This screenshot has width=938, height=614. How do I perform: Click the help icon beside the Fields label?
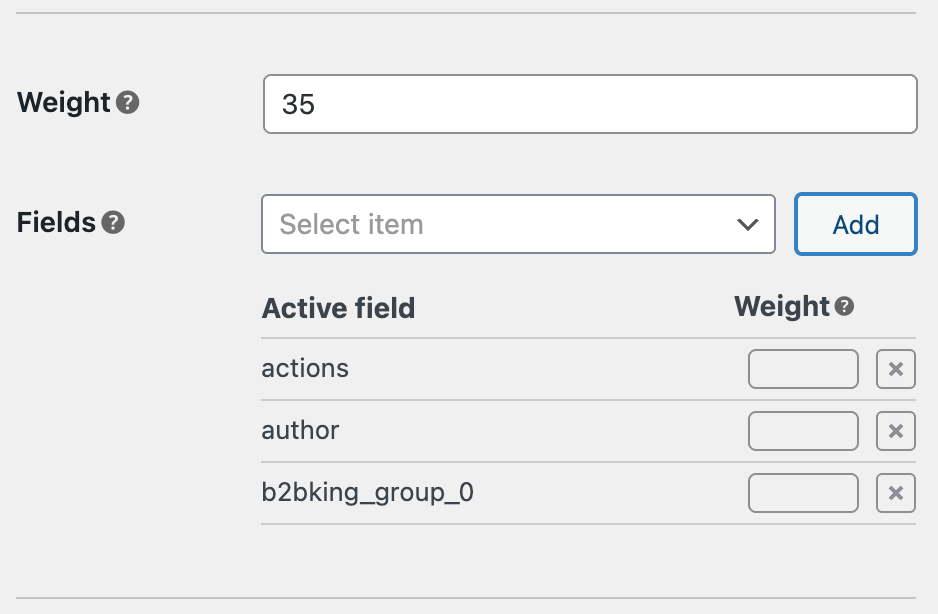(113, 222)
